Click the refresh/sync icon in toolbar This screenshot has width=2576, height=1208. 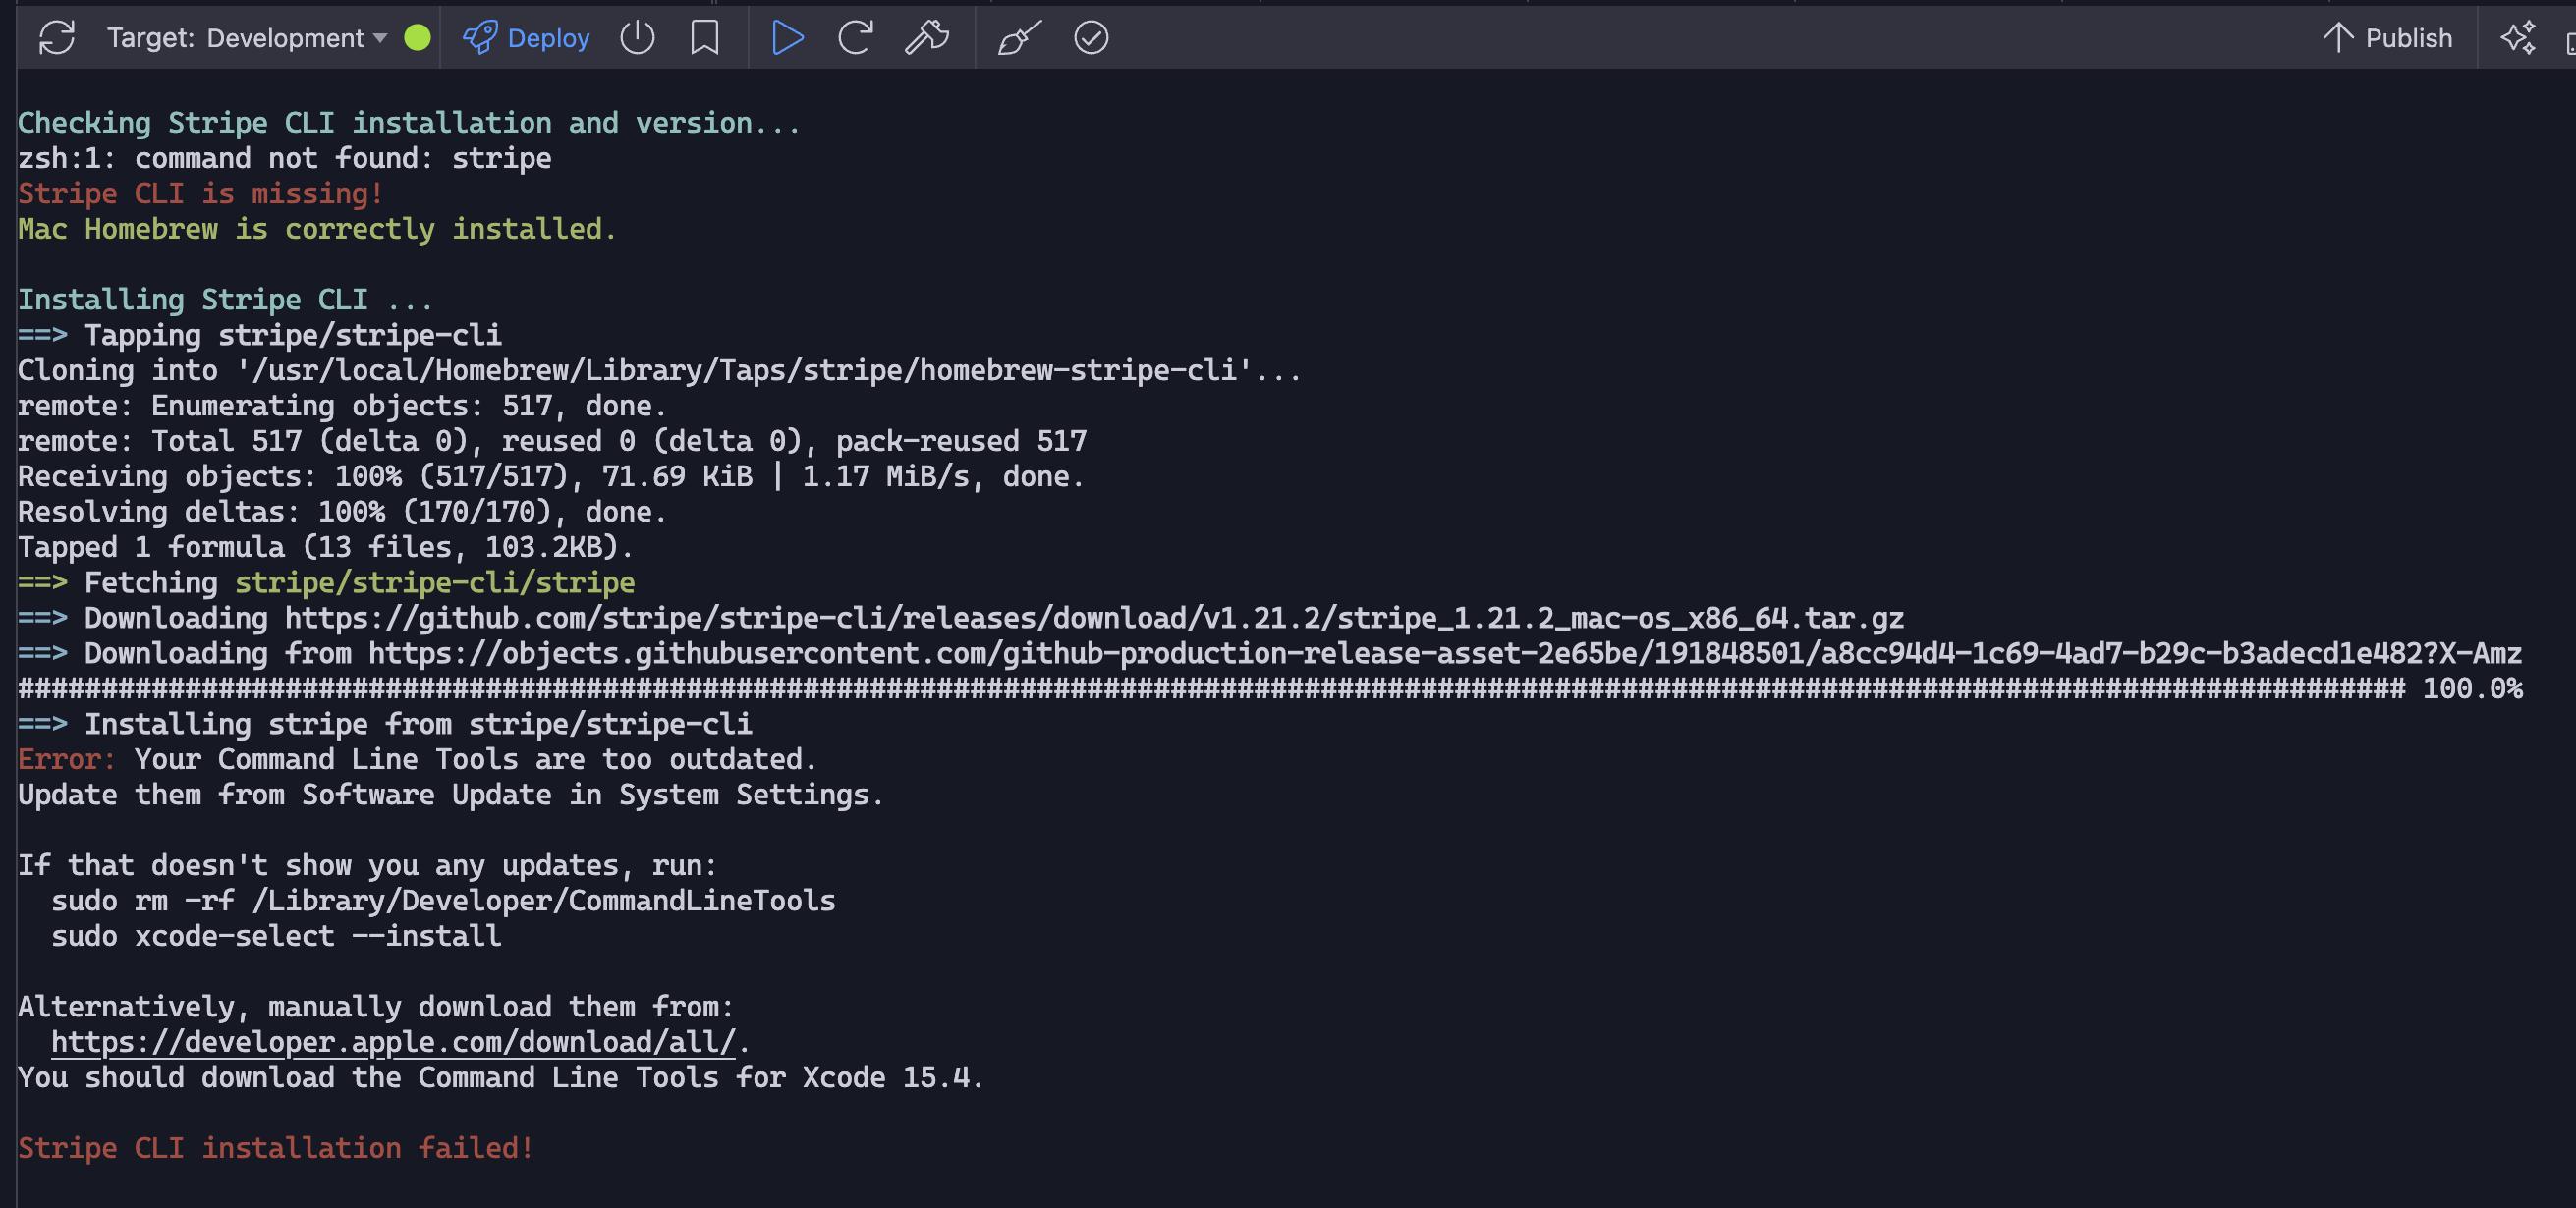coord(57,38)
